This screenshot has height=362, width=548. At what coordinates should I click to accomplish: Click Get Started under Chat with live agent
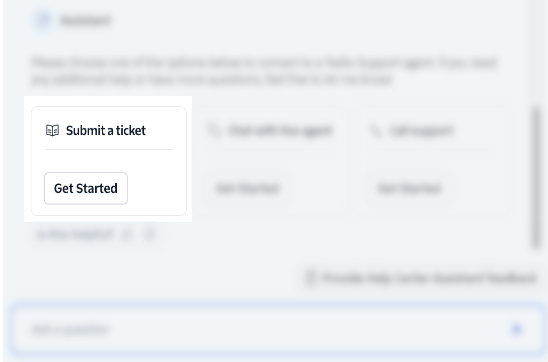[247, 188]
